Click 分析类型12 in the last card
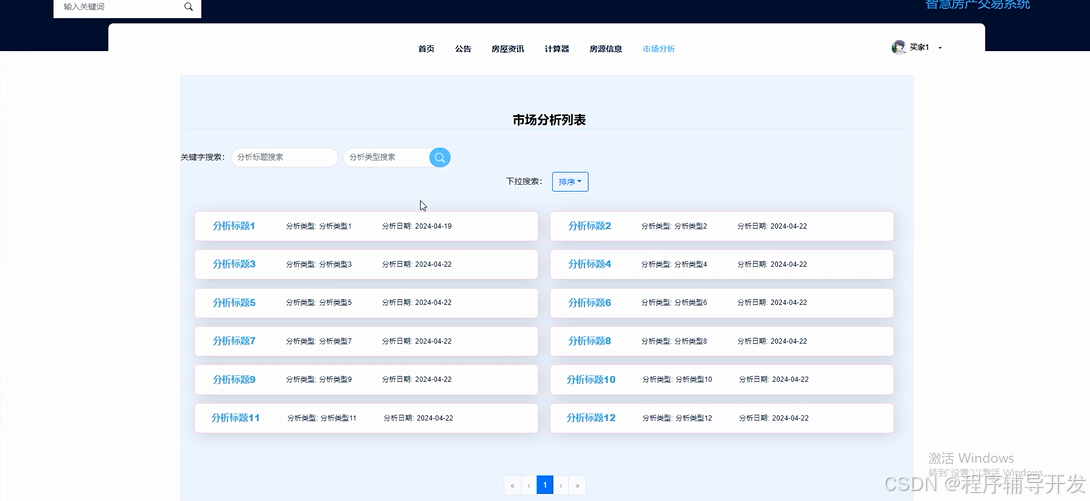The image size is (1090, 501). click(694, 418)
